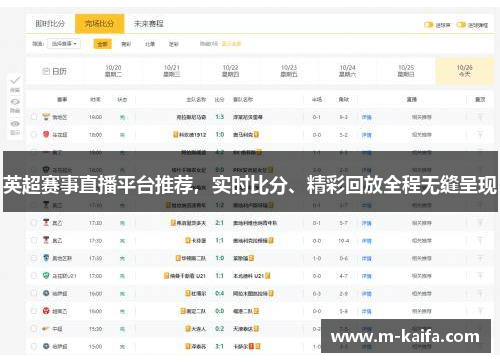Click related-recommendation text in the 2:1 row

click(x=422, y=223)
